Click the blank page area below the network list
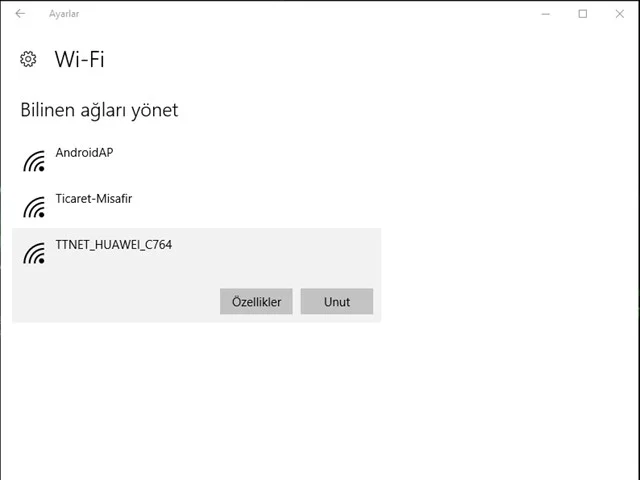Screen dimensions: 640x480 300,400
